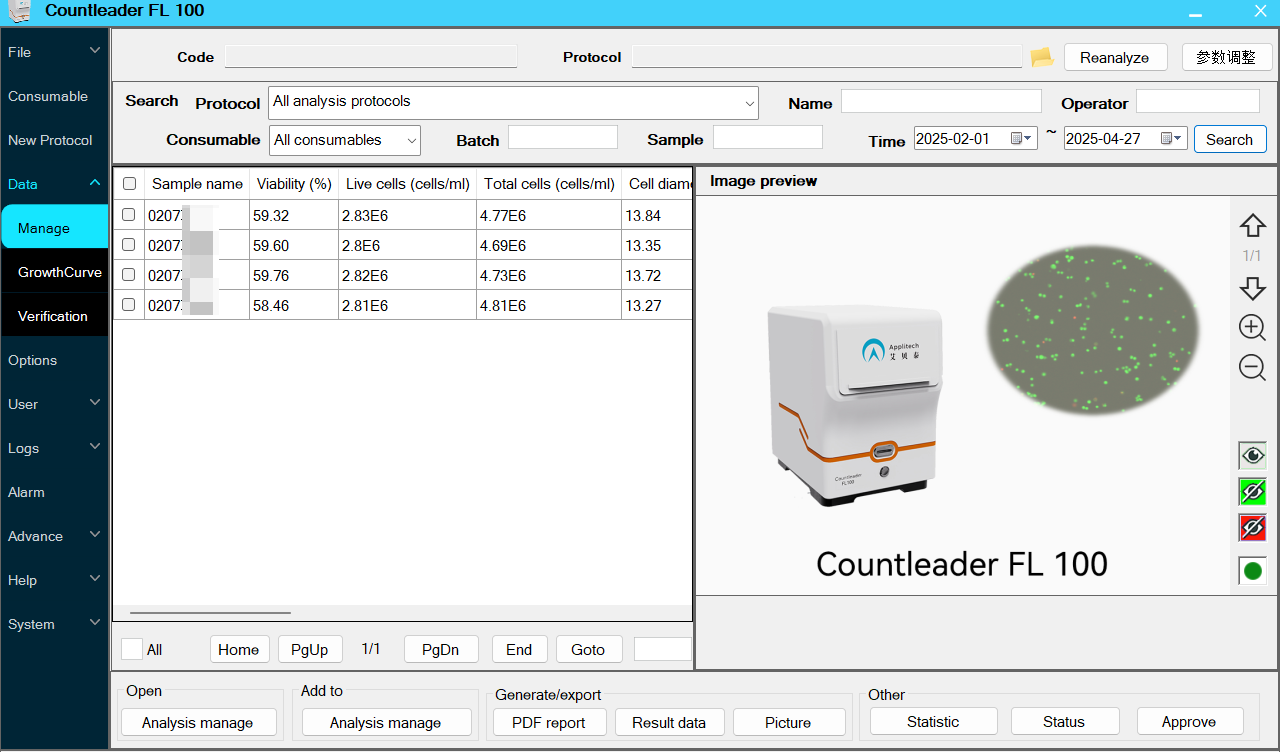1280x752 pixels.
Task: Focus the Sample input field
Action: point(768,137)
